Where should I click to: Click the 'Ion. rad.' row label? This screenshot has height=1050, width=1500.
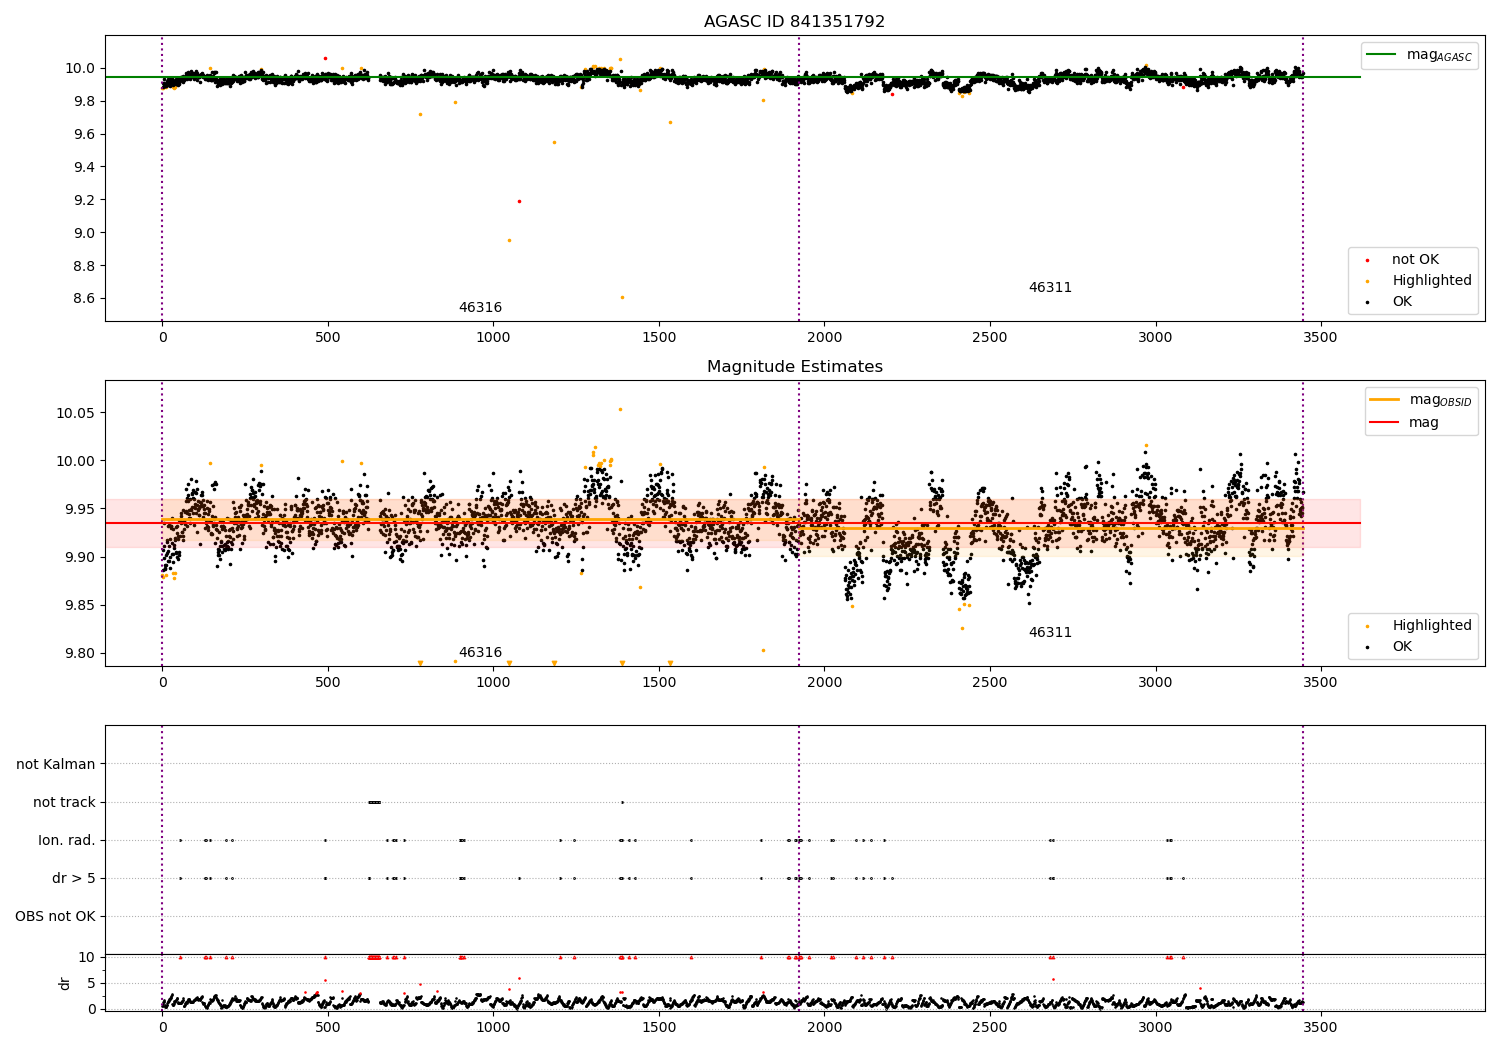[67, 840]
